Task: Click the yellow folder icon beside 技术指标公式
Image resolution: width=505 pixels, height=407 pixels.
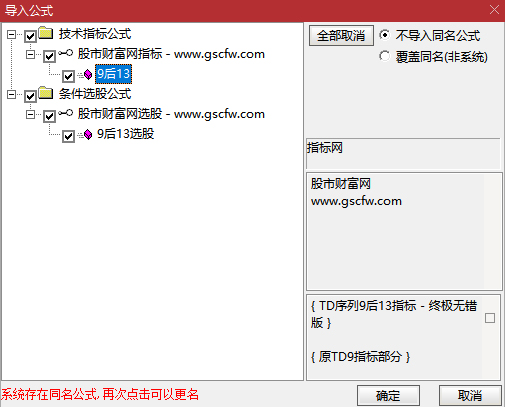Action: click(x=46, y=33)
